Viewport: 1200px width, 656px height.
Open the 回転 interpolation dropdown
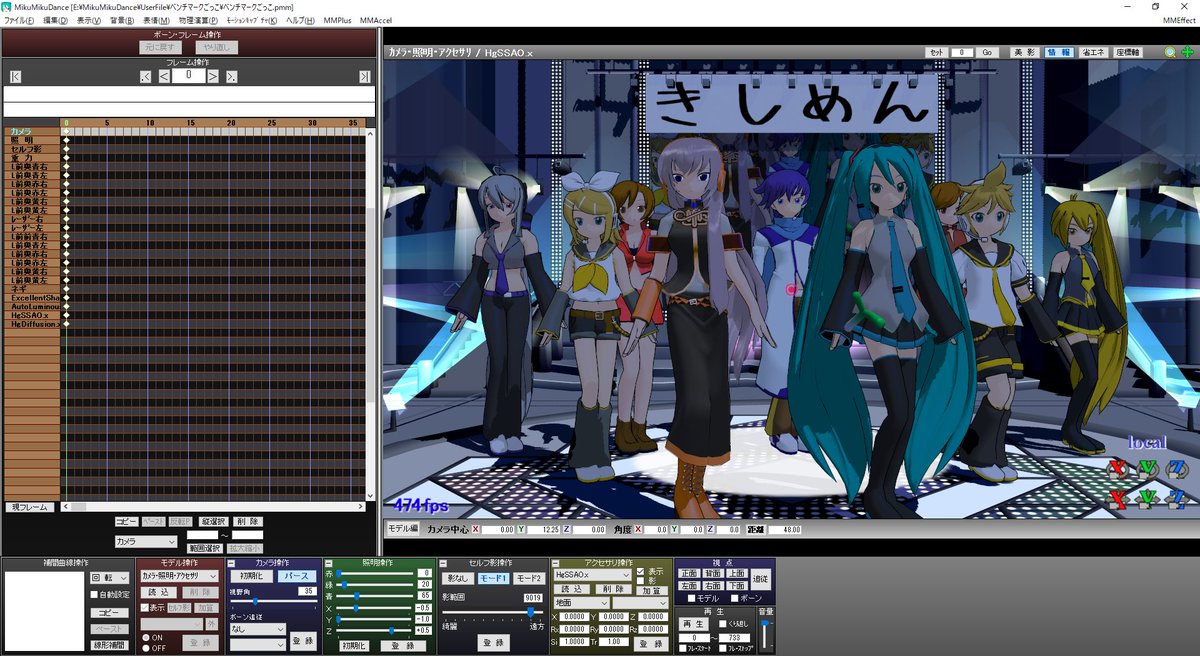point(110,577)
